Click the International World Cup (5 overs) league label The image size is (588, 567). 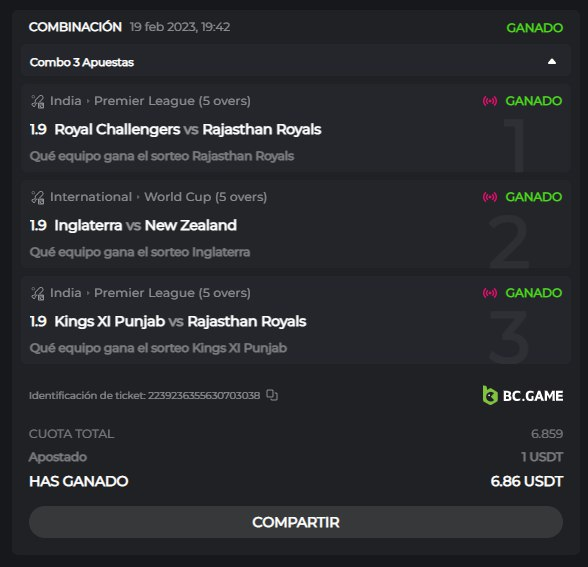tap(158, 197)
